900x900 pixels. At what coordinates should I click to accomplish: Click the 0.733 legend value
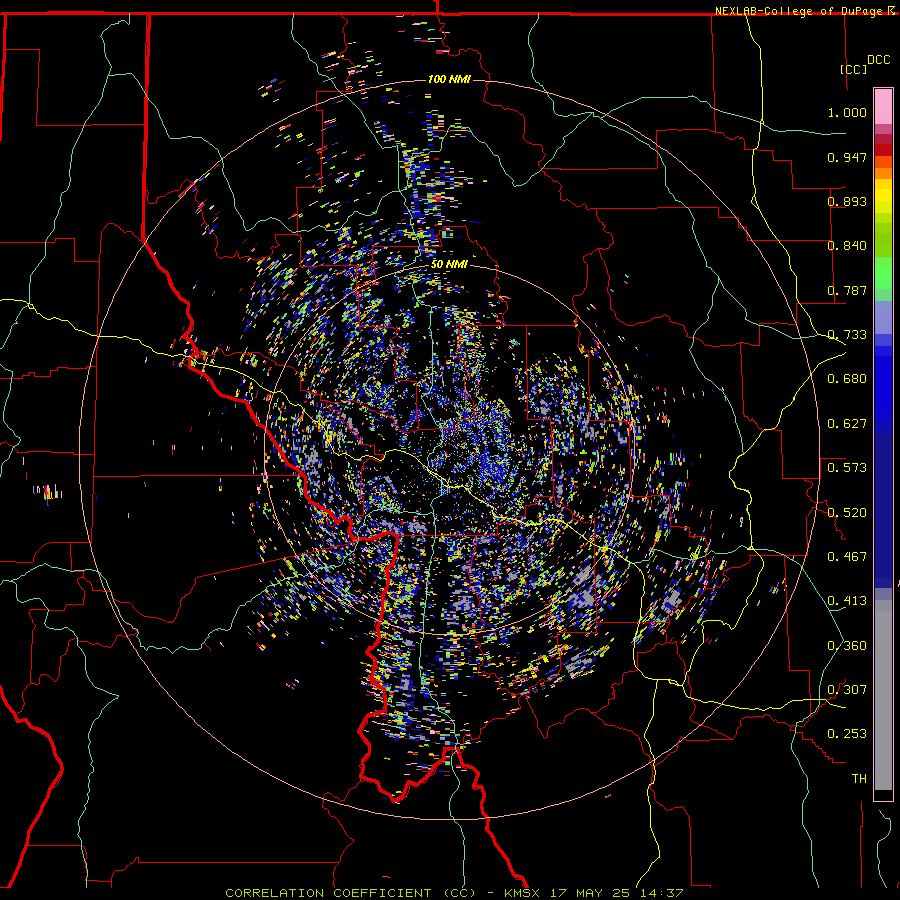click(x=847, y=335)
